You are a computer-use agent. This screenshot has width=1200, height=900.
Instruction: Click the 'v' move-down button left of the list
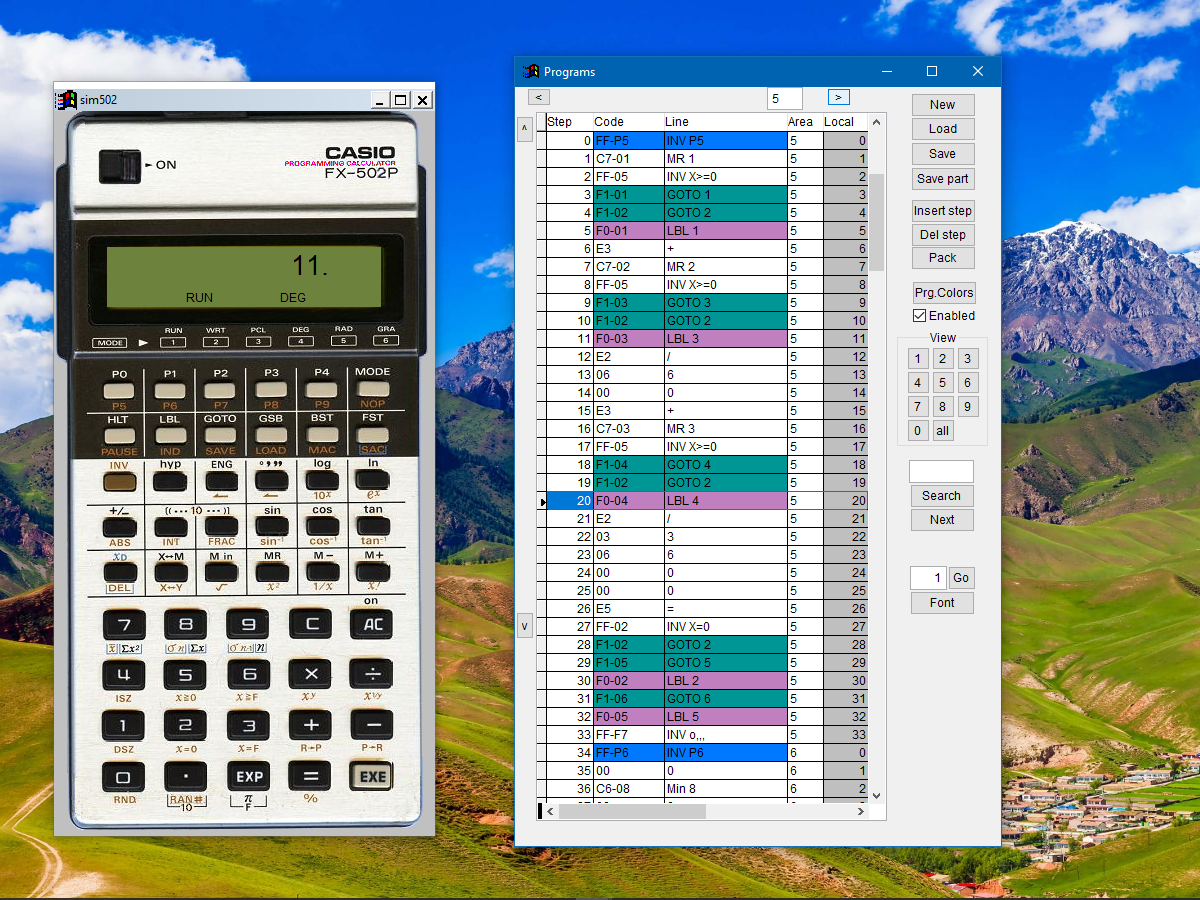coord(525,626)
